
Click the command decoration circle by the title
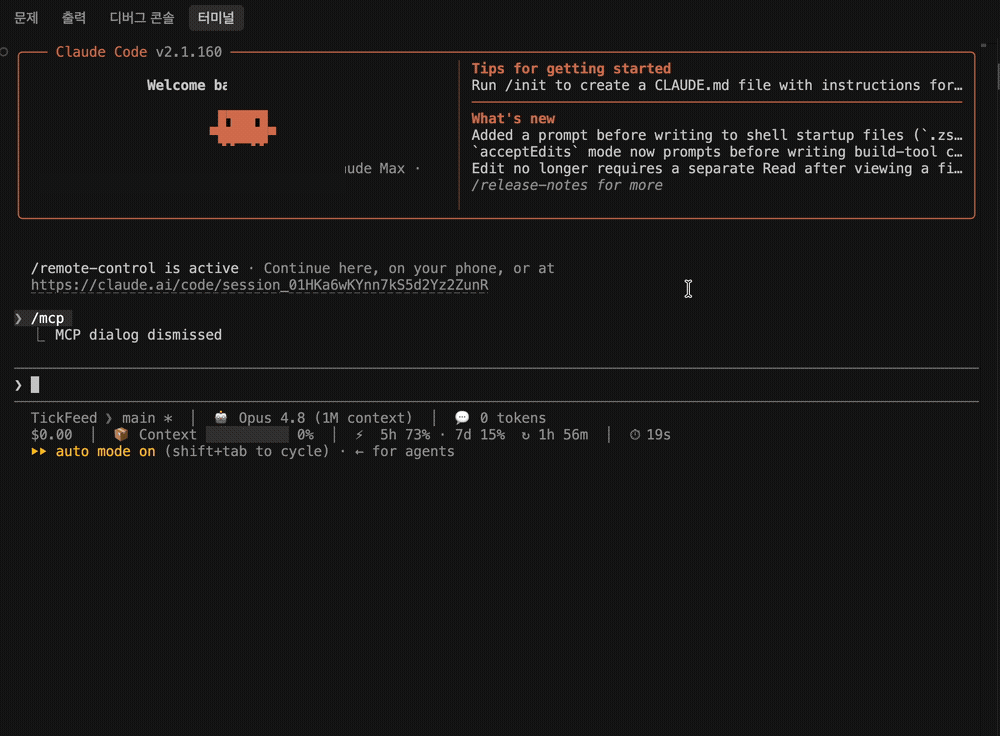(x=4, y=52)
